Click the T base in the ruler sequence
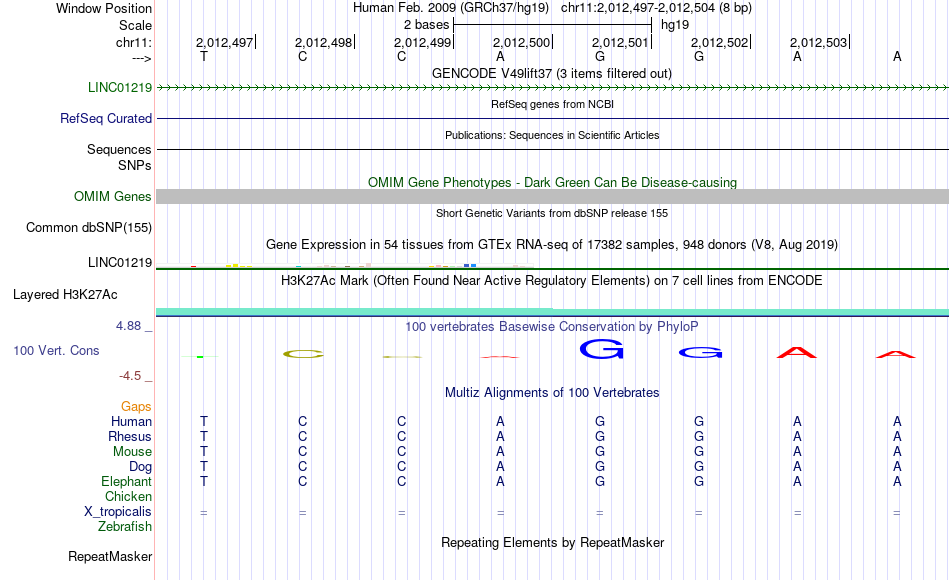The height and width of the screenshot is (580, 950). (204, 56)
